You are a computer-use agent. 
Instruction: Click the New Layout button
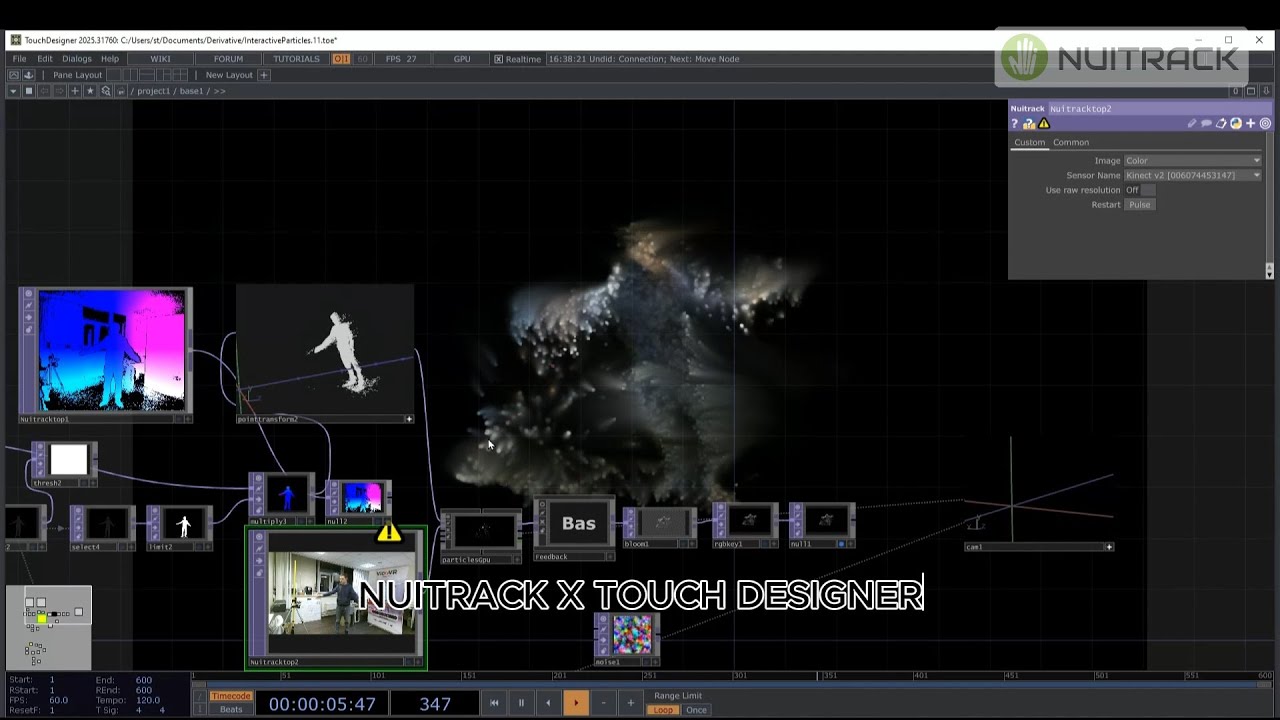229,75
